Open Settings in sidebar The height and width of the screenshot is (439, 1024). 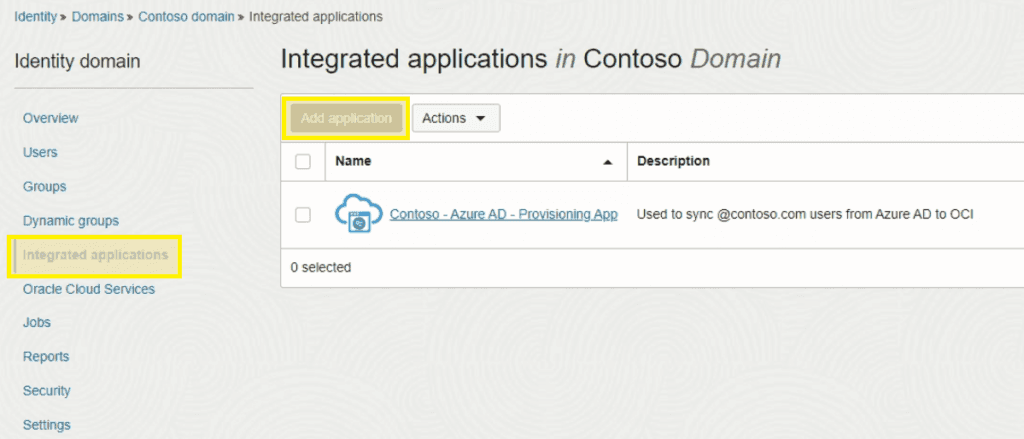point(46,425)
